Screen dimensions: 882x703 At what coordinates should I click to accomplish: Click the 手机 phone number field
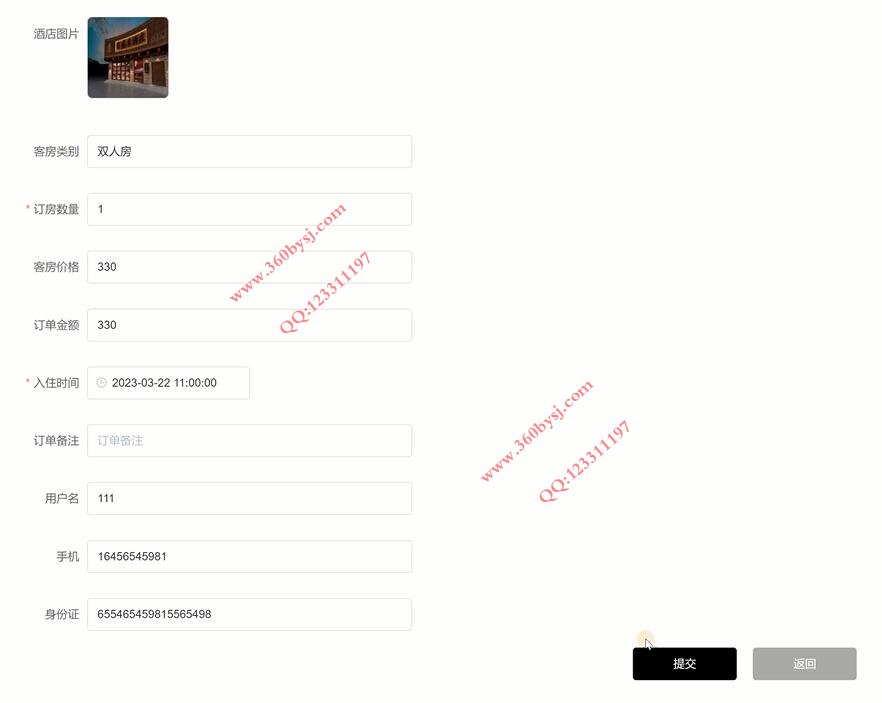[249, 556]
